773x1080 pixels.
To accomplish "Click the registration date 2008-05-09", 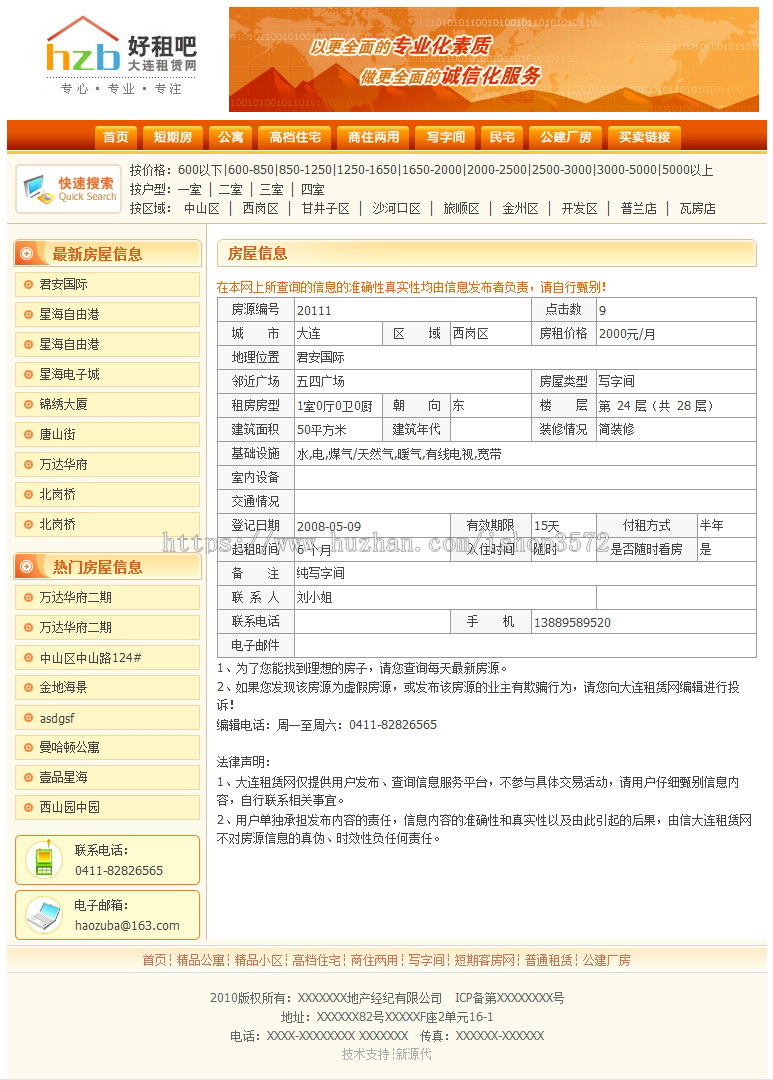I will pos(329,526).
